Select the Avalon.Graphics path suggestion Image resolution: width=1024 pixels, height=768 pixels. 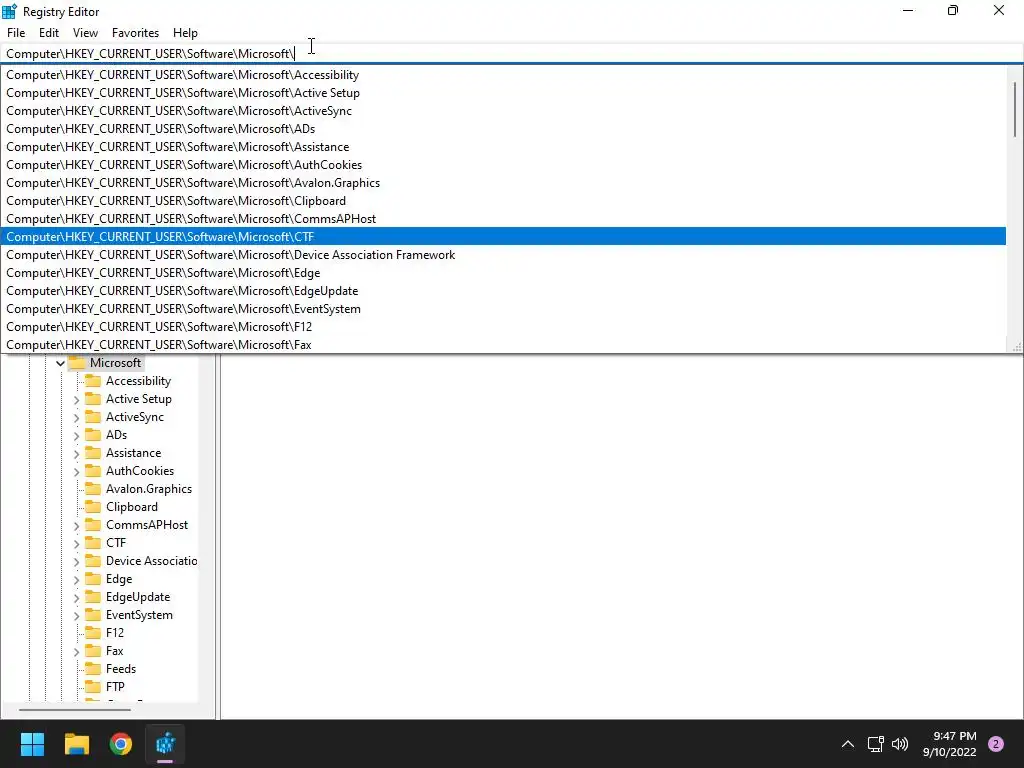(x=503, y=183)
